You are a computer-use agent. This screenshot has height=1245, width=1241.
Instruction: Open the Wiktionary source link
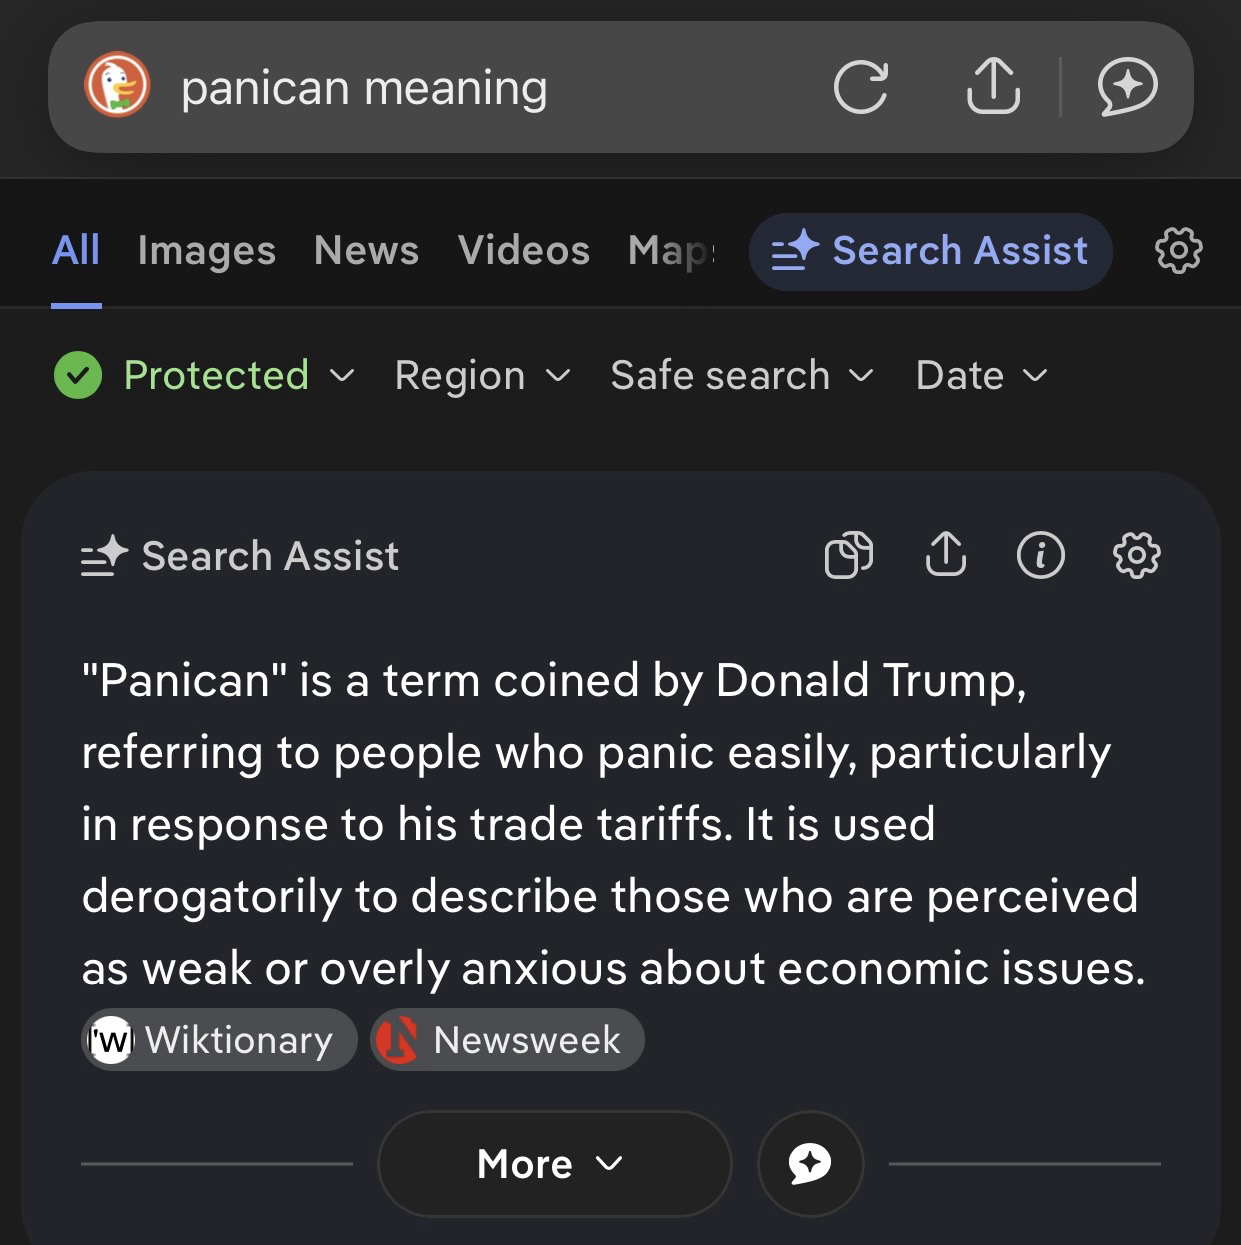[219, 1040]
